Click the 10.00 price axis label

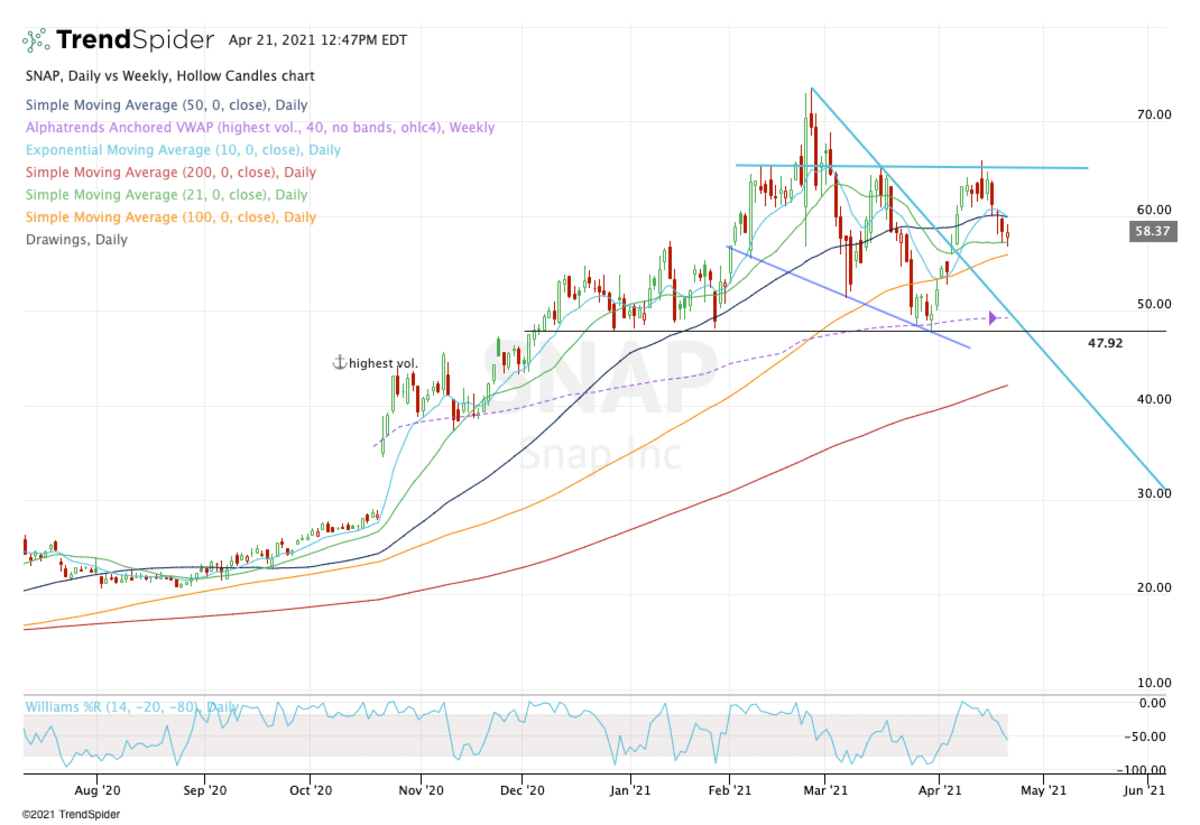[1153, 682]
